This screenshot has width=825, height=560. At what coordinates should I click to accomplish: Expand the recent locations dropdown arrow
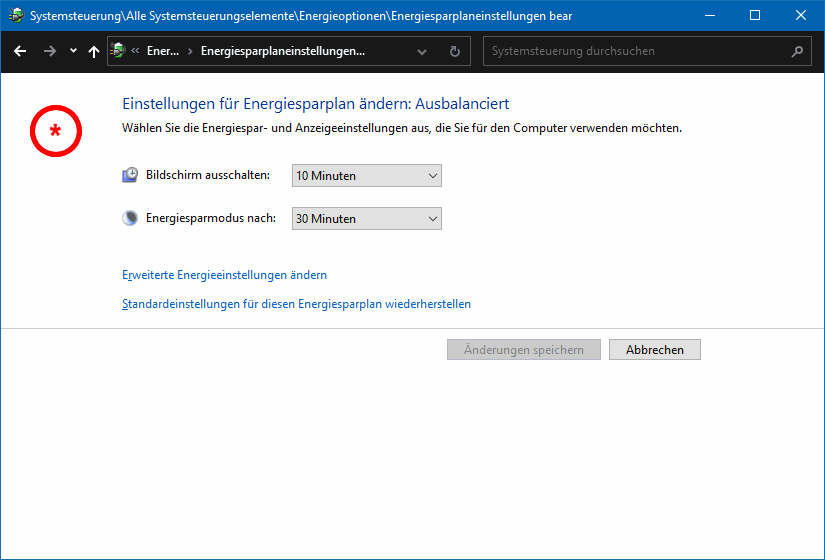click(73, 51)
